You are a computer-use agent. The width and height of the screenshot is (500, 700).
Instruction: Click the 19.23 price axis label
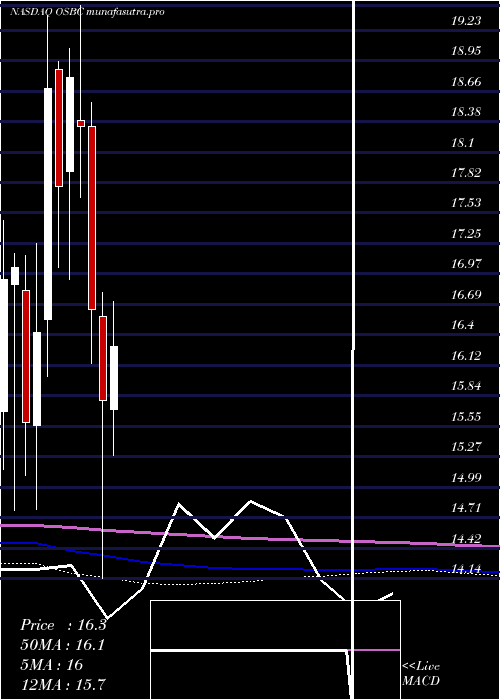[x=466, y=20]
